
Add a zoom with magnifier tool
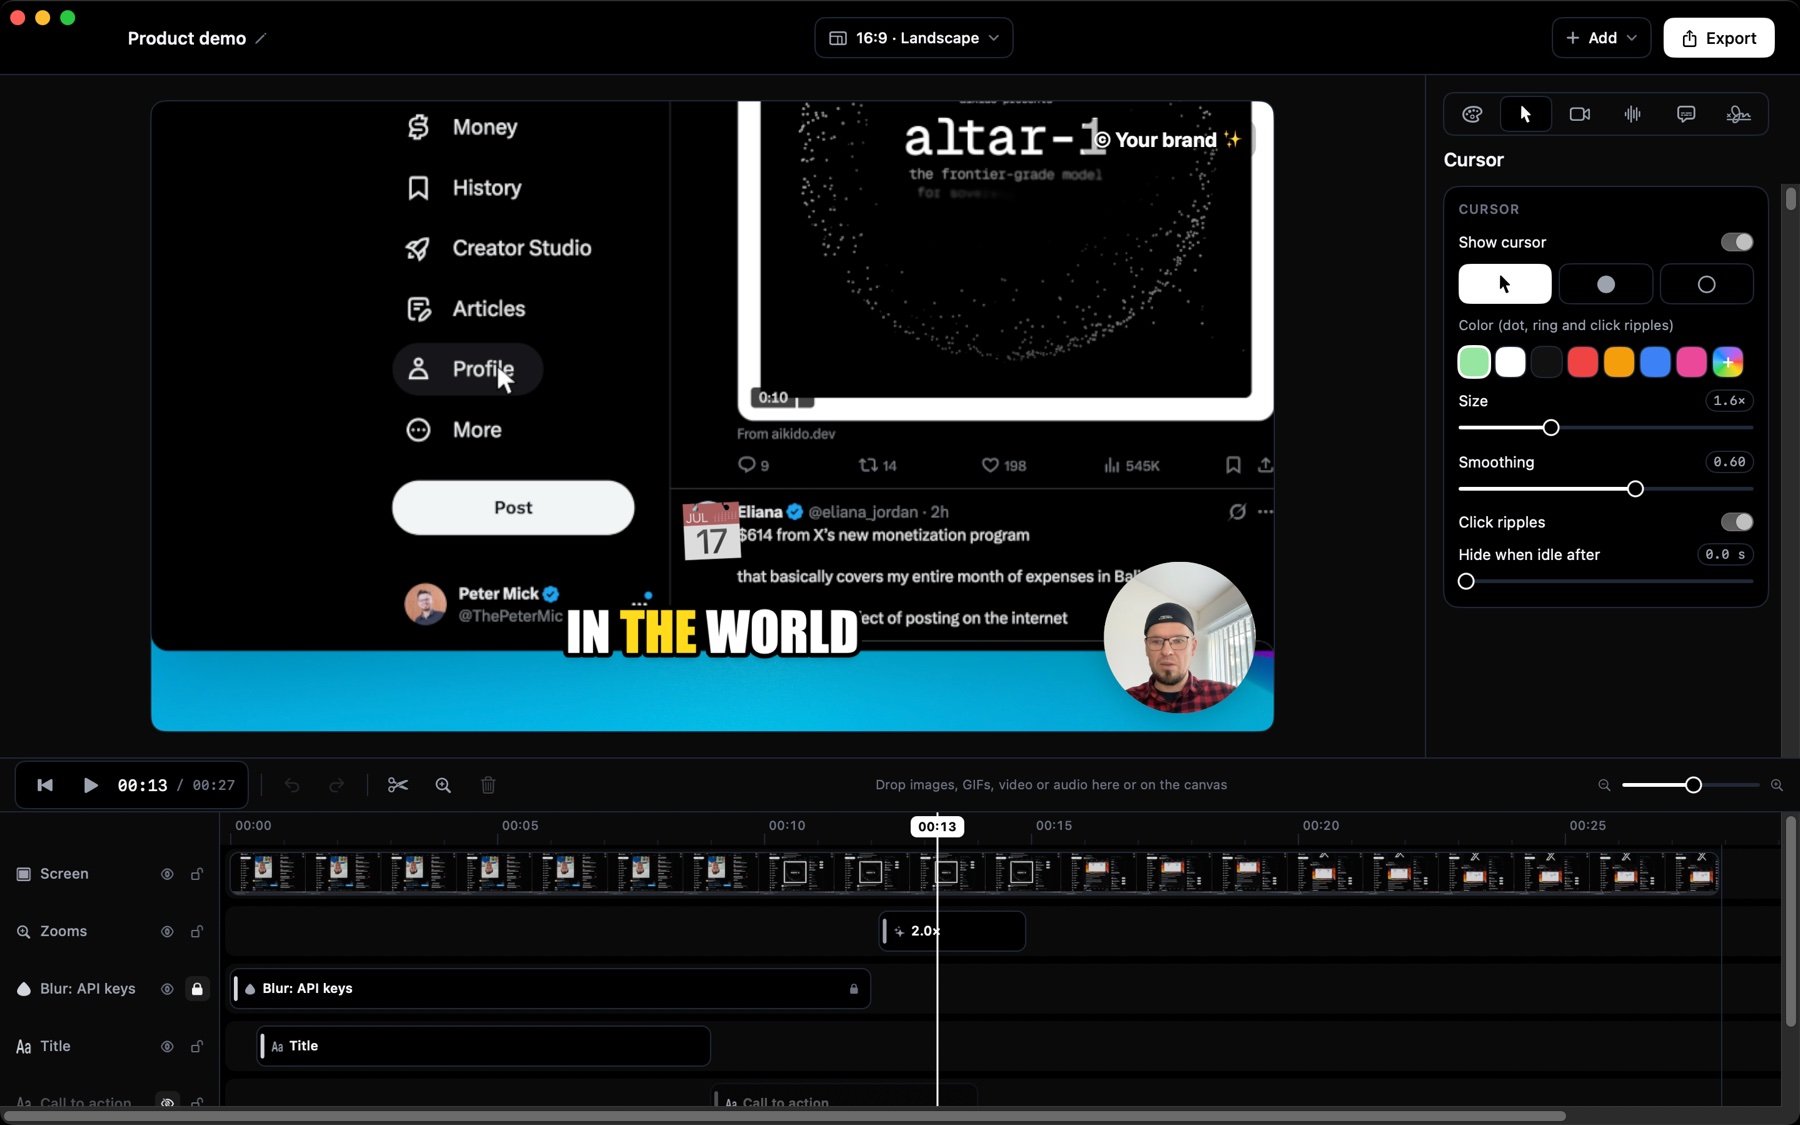tap(443, 785)
